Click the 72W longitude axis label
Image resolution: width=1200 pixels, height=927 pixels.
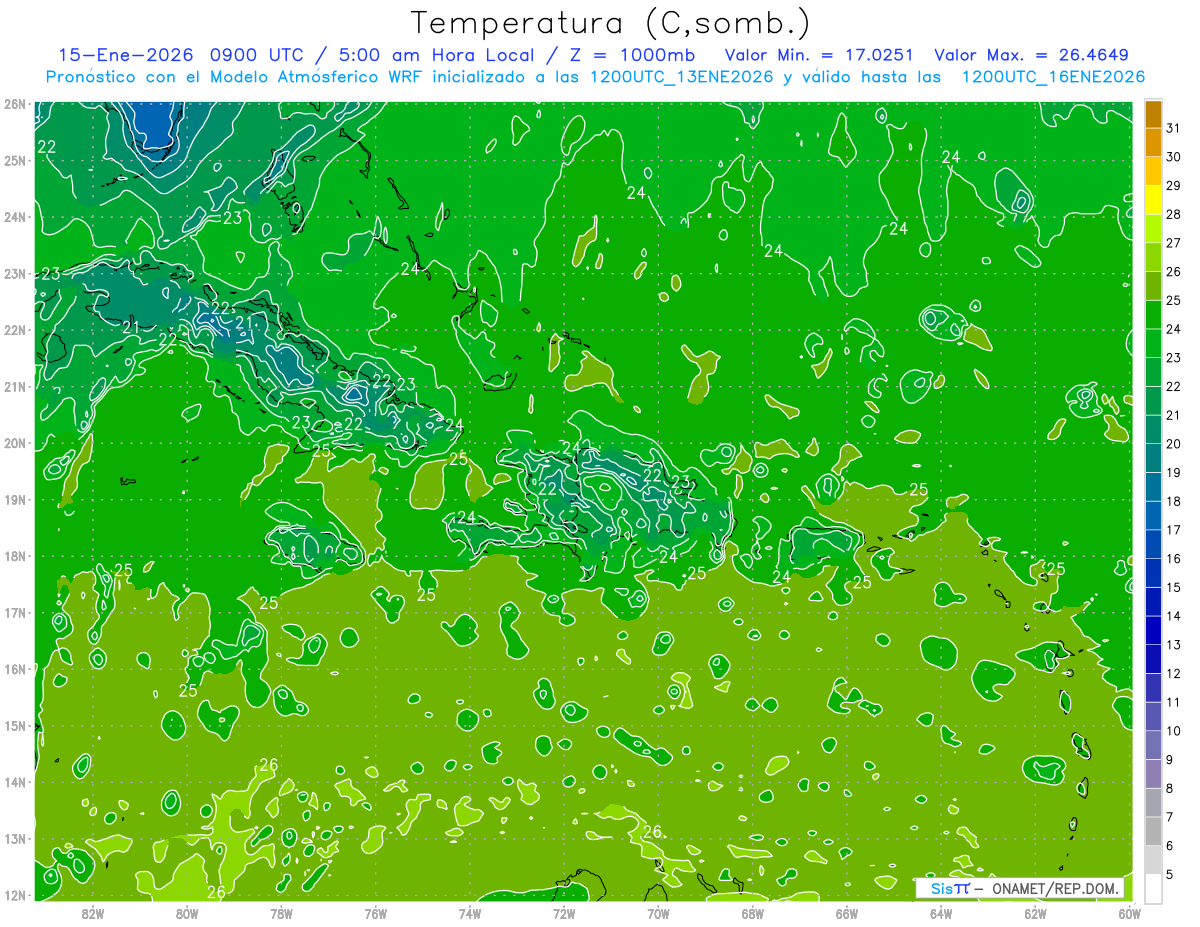coord(564,913)
